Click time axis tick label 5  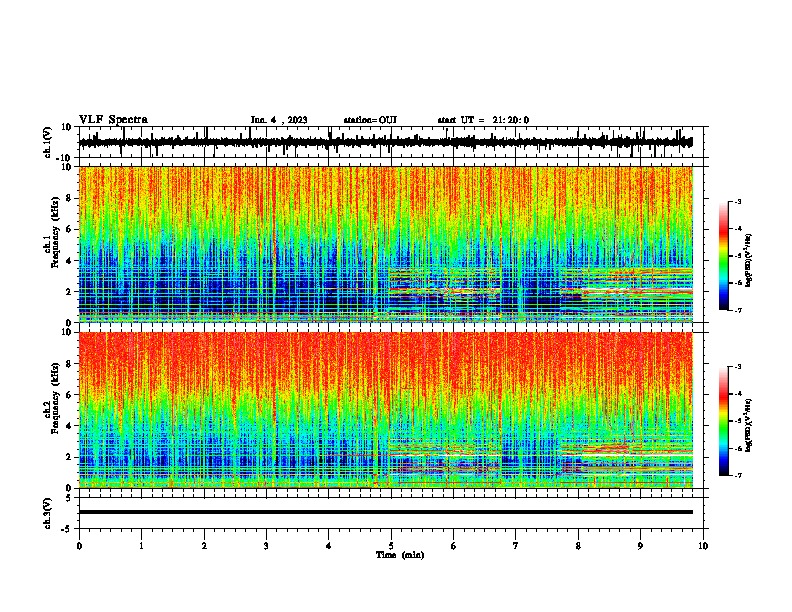(391, 546)
